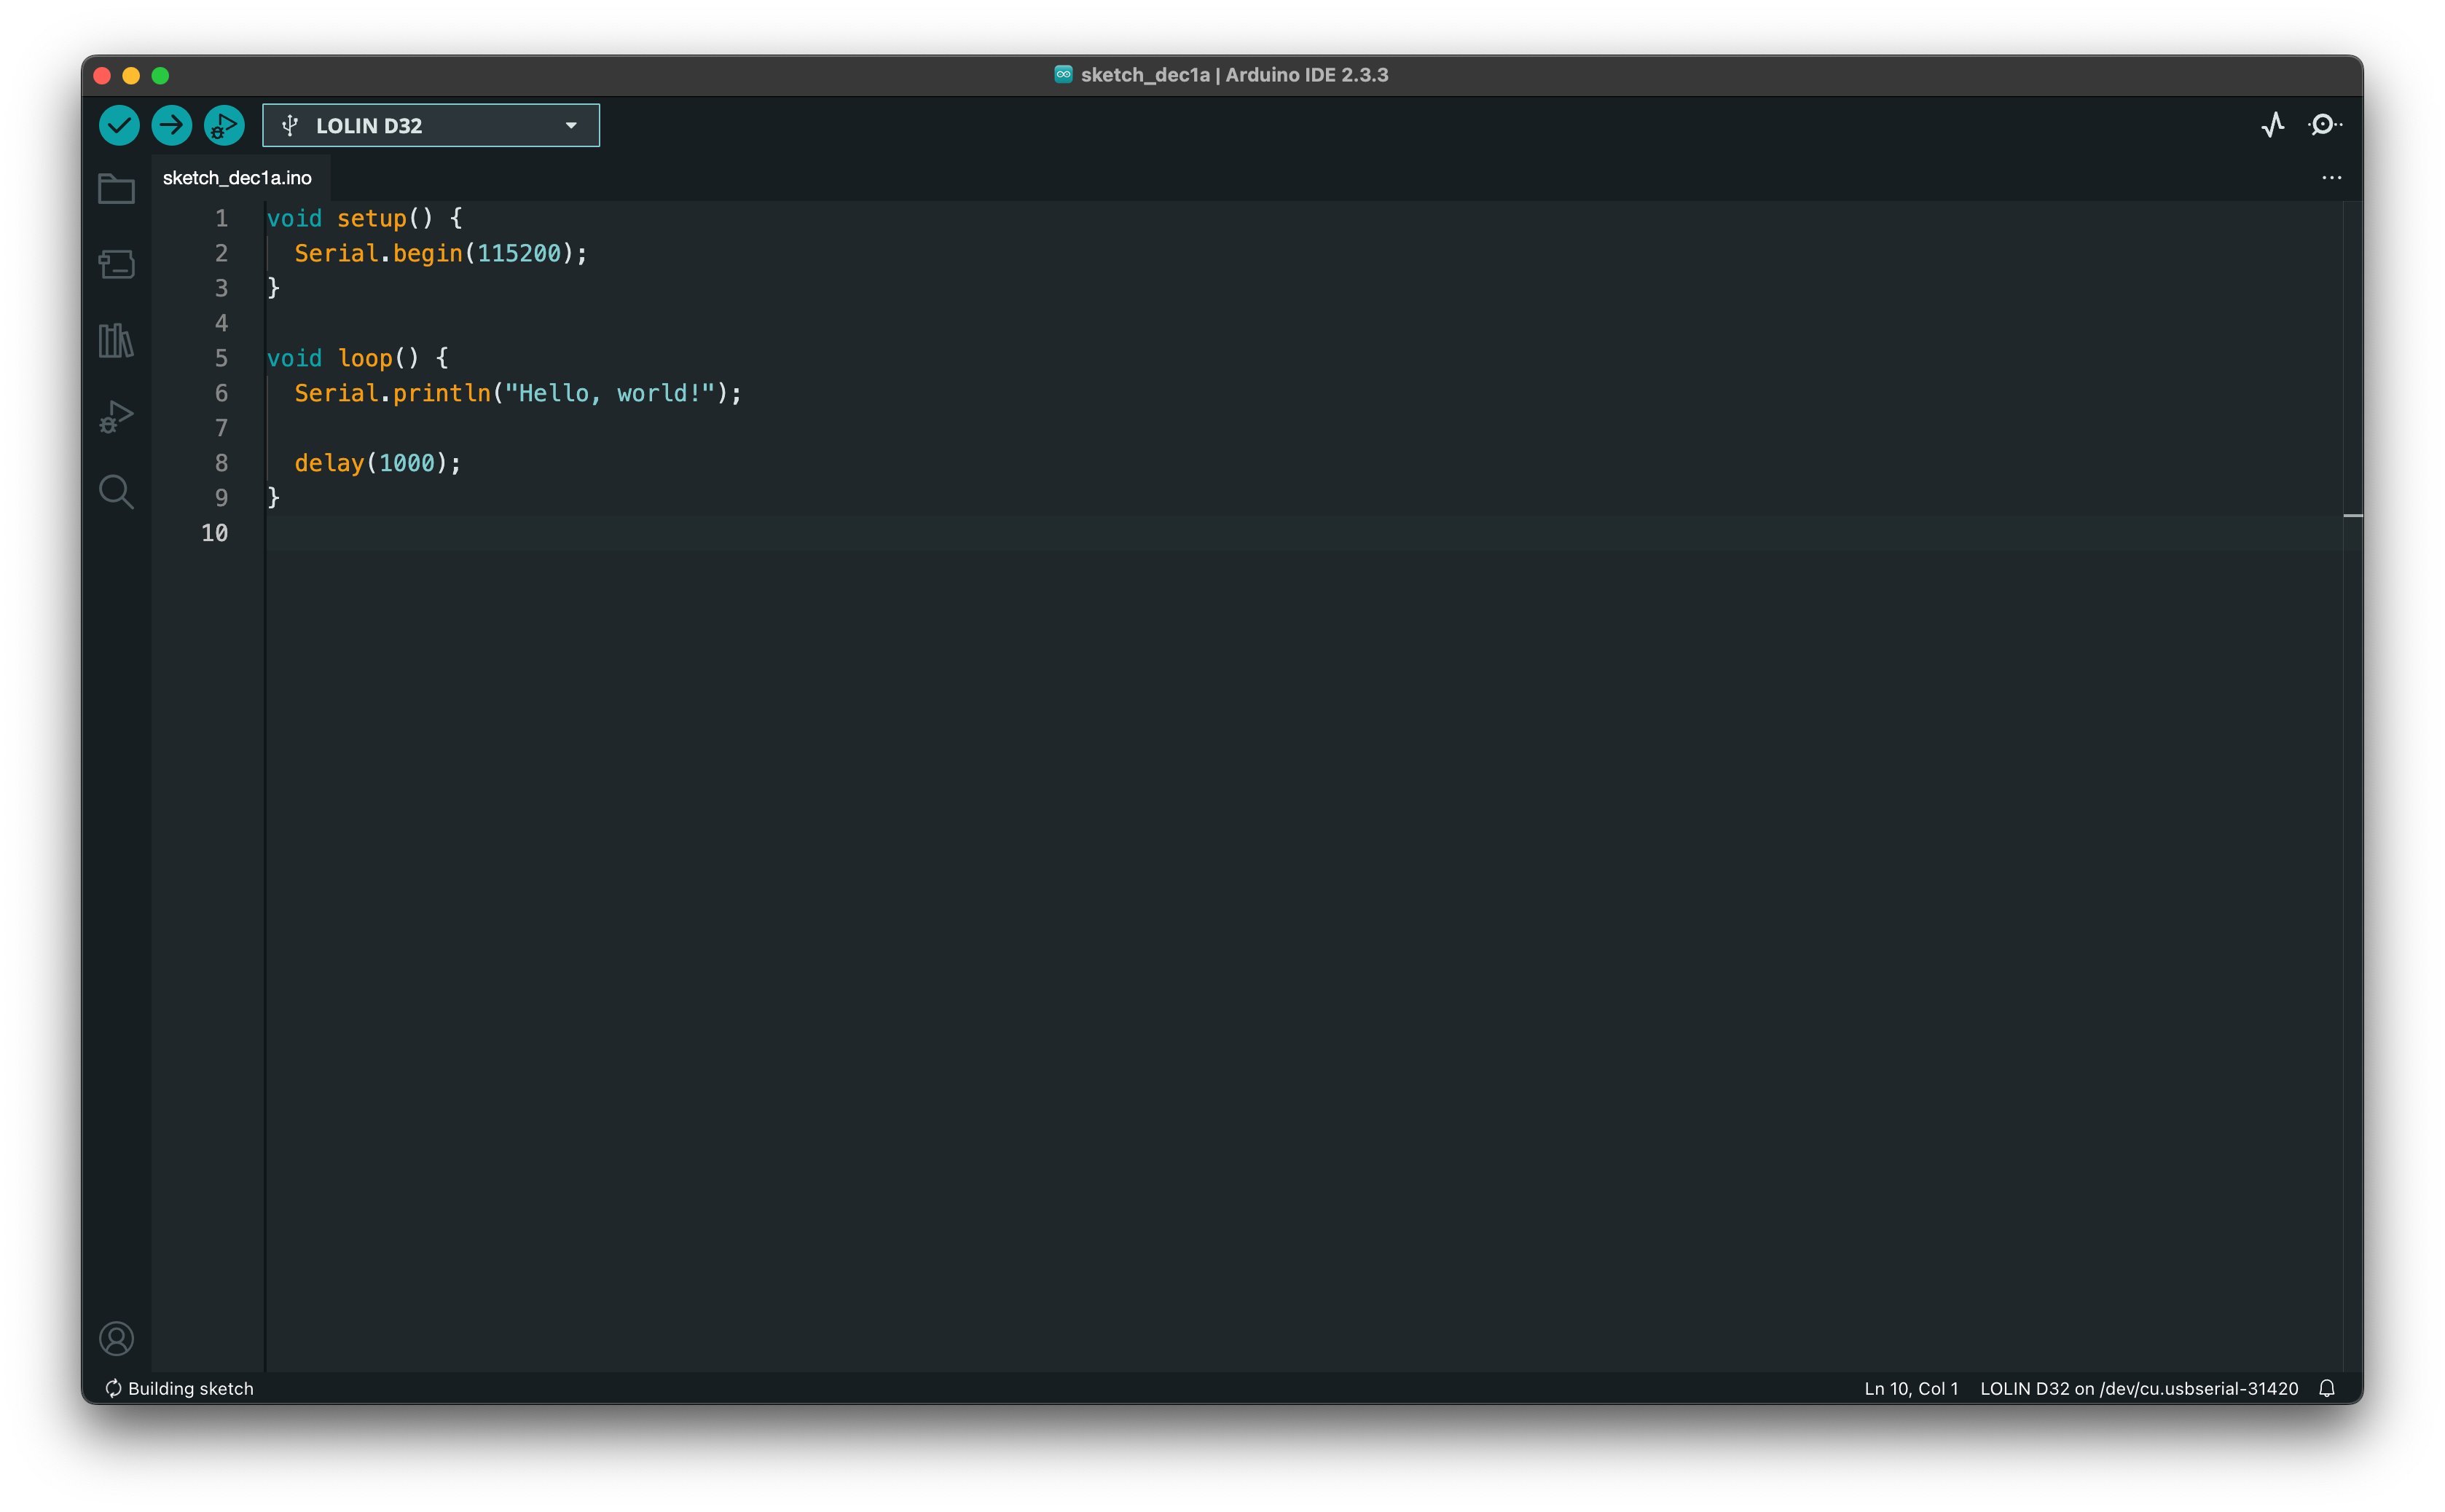Screen dimensions: 2445x1512
Task: Open the Search sidebar panel
Action: click(116, 492)
